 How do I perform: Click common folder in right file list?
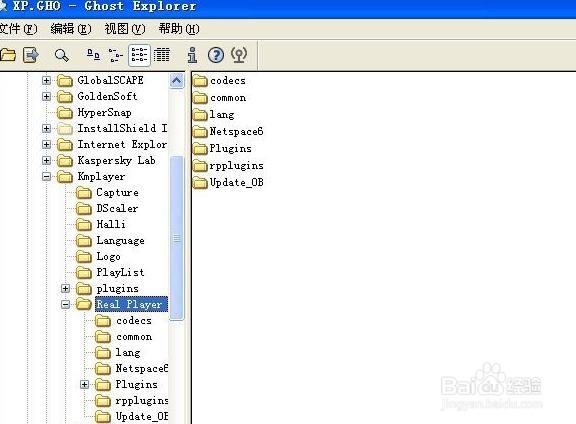coord(220,98)
